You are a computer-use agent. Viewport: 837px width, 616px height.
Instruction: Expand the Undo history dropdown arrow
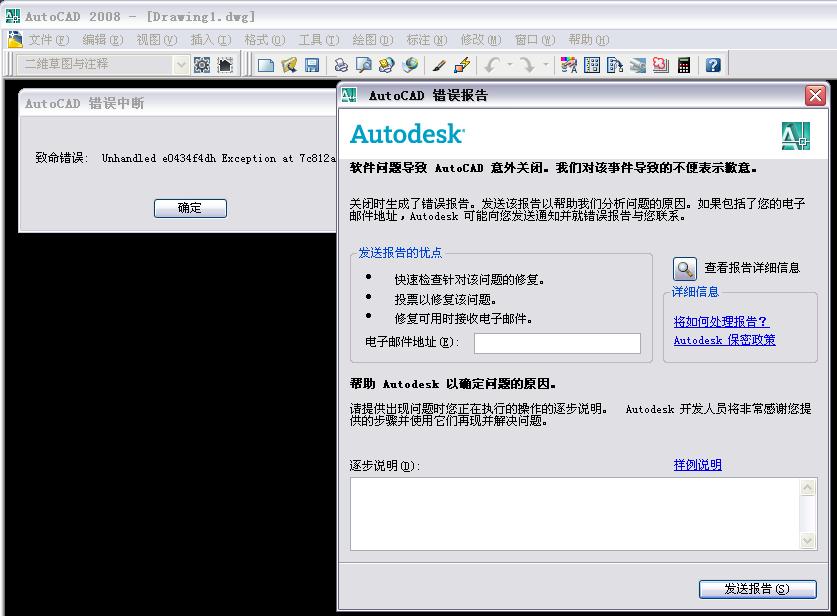(510, 65)
